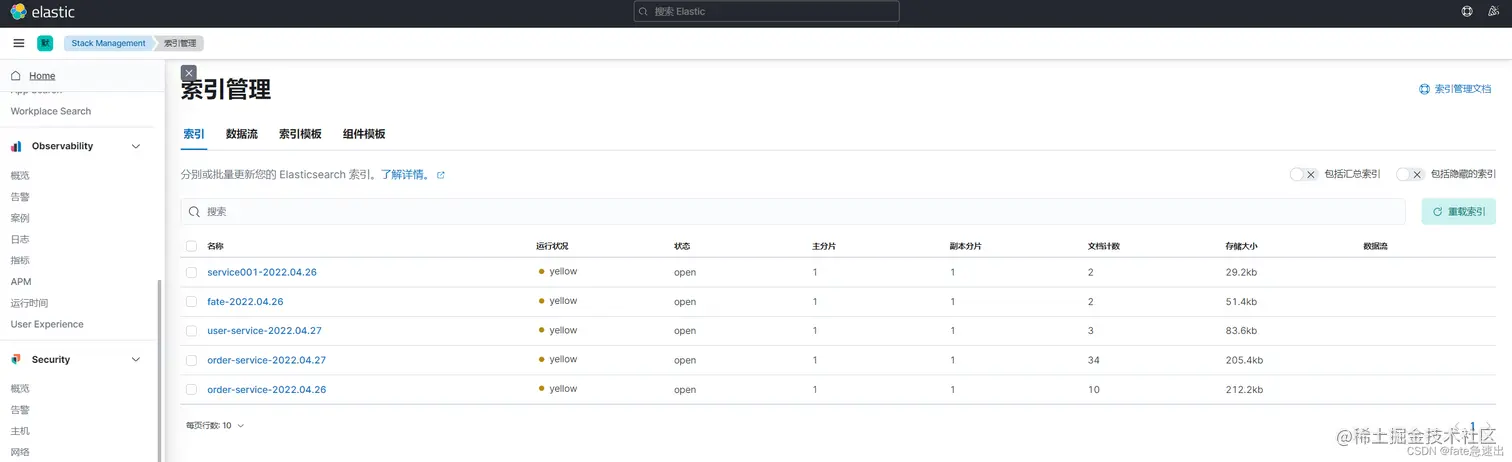1512x462 pixels.
Task: Open the order-service-2022.04.26 index
Action: coord(266,389)
